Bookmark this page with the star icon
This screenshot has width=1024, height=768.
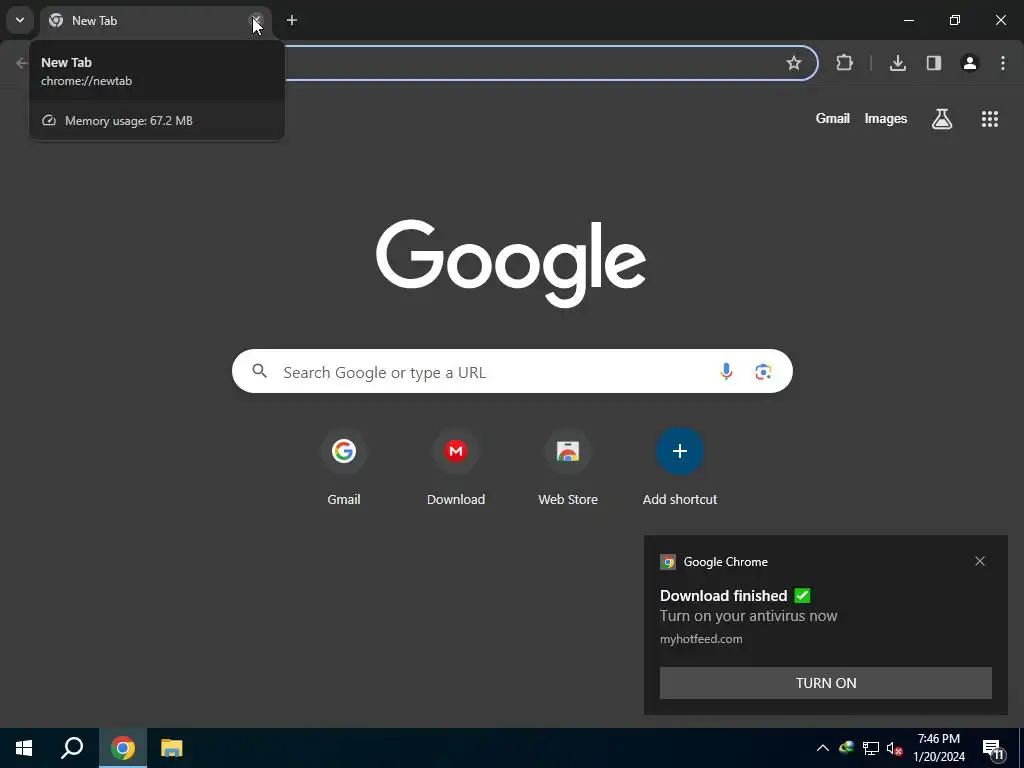tap(793, 63)
